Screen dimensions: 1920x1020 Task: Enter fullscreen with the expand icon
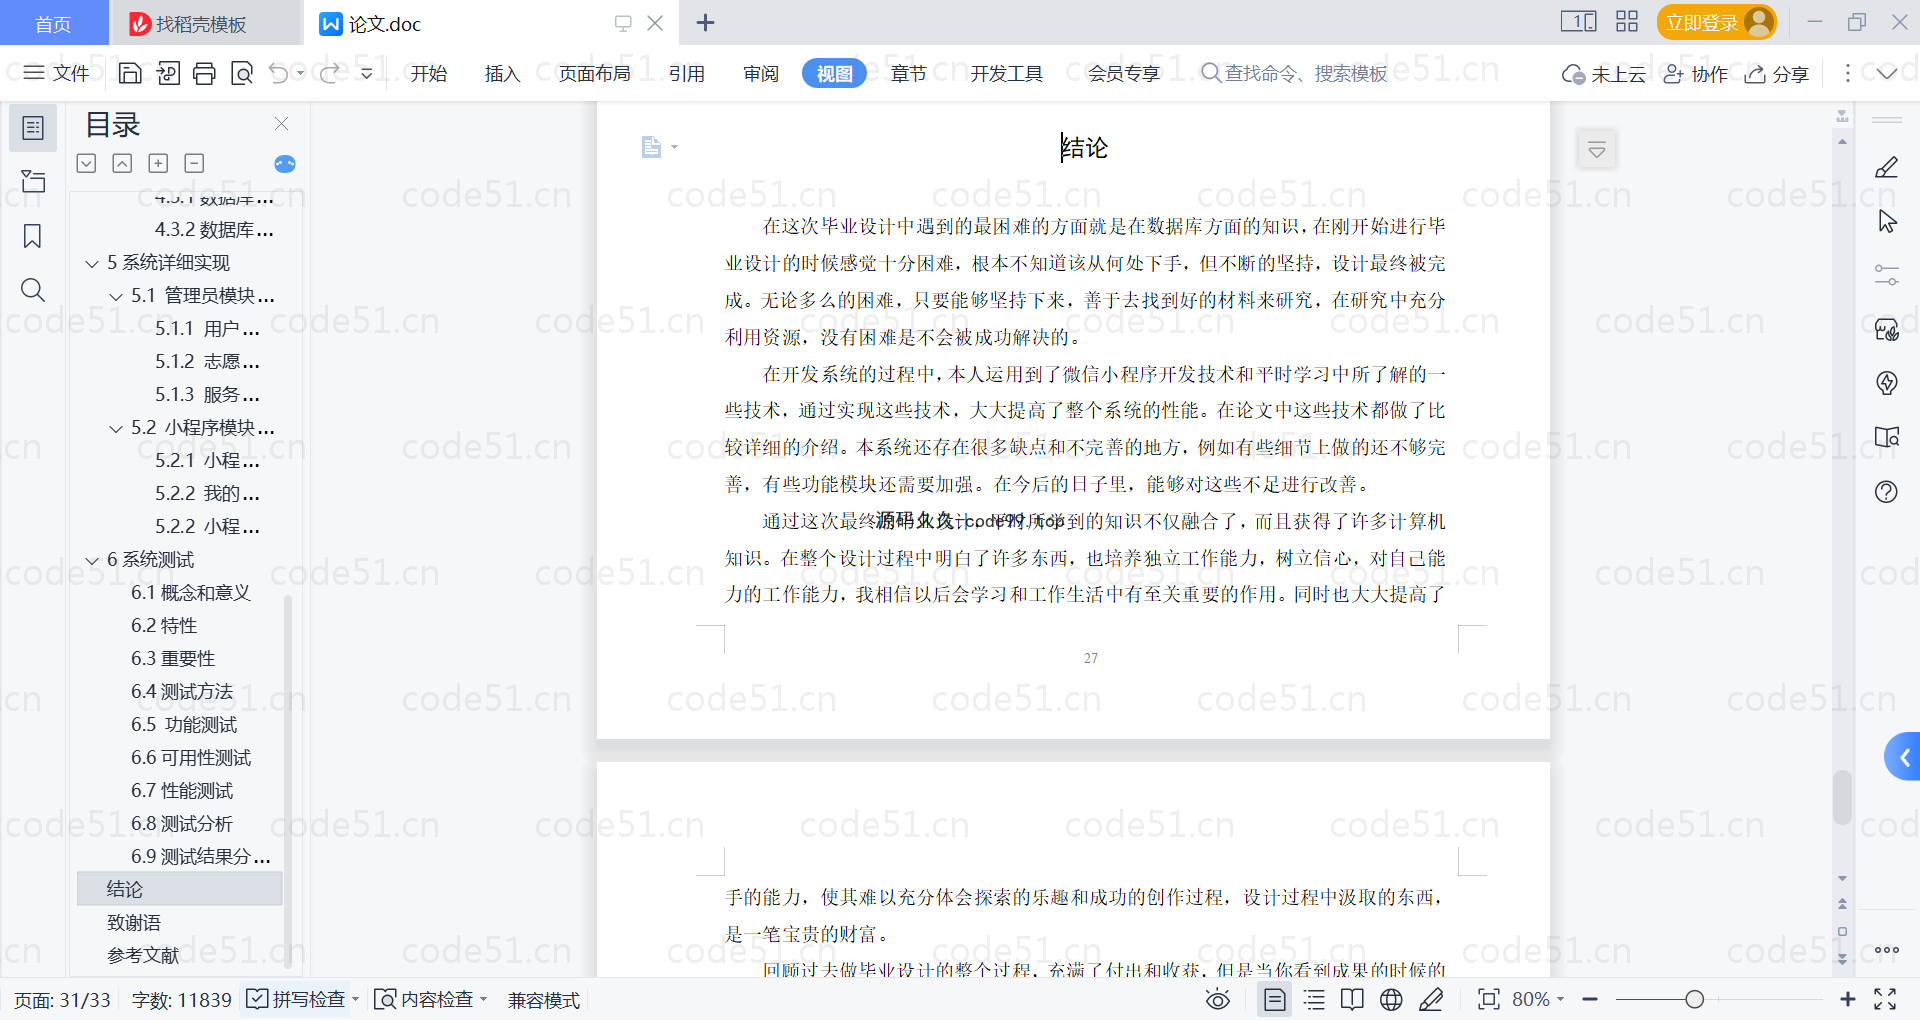point(1885,999)
